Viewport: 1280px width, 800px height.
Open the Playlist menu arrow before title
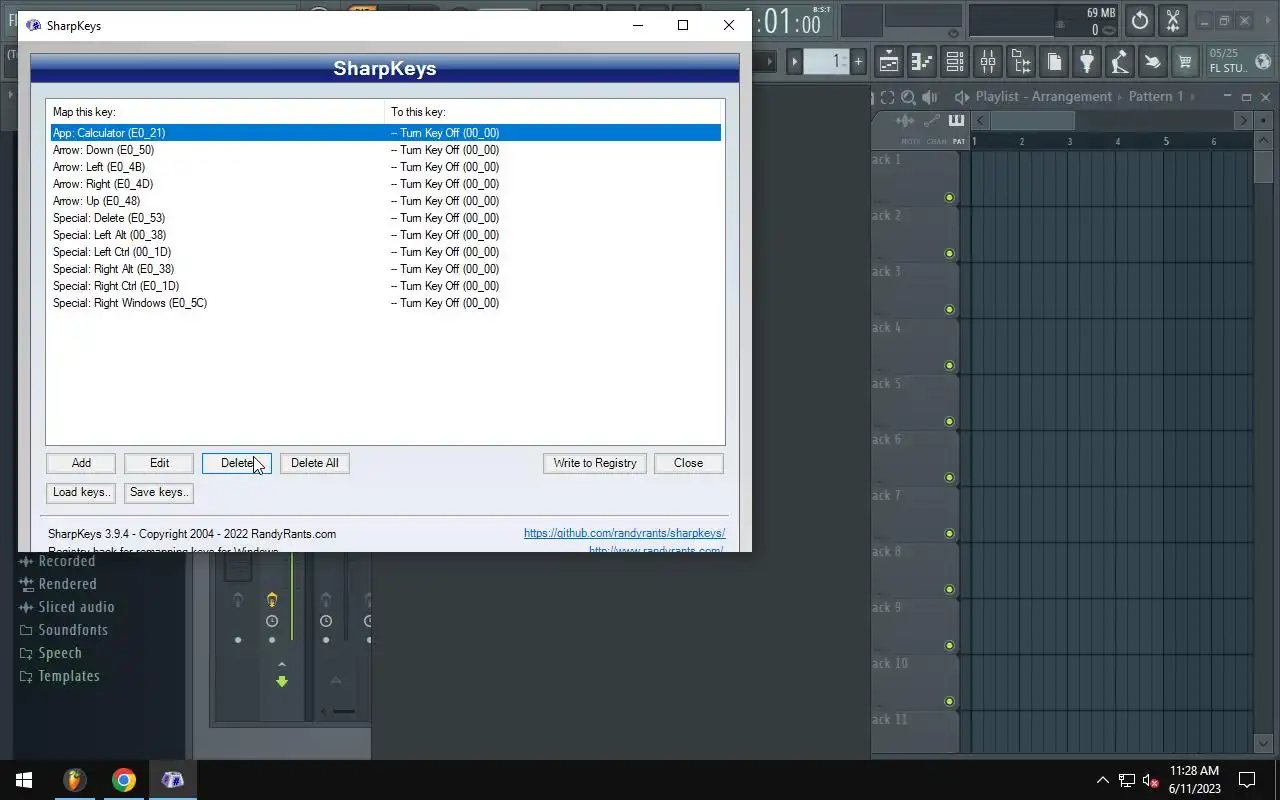(x=961, y=97)
